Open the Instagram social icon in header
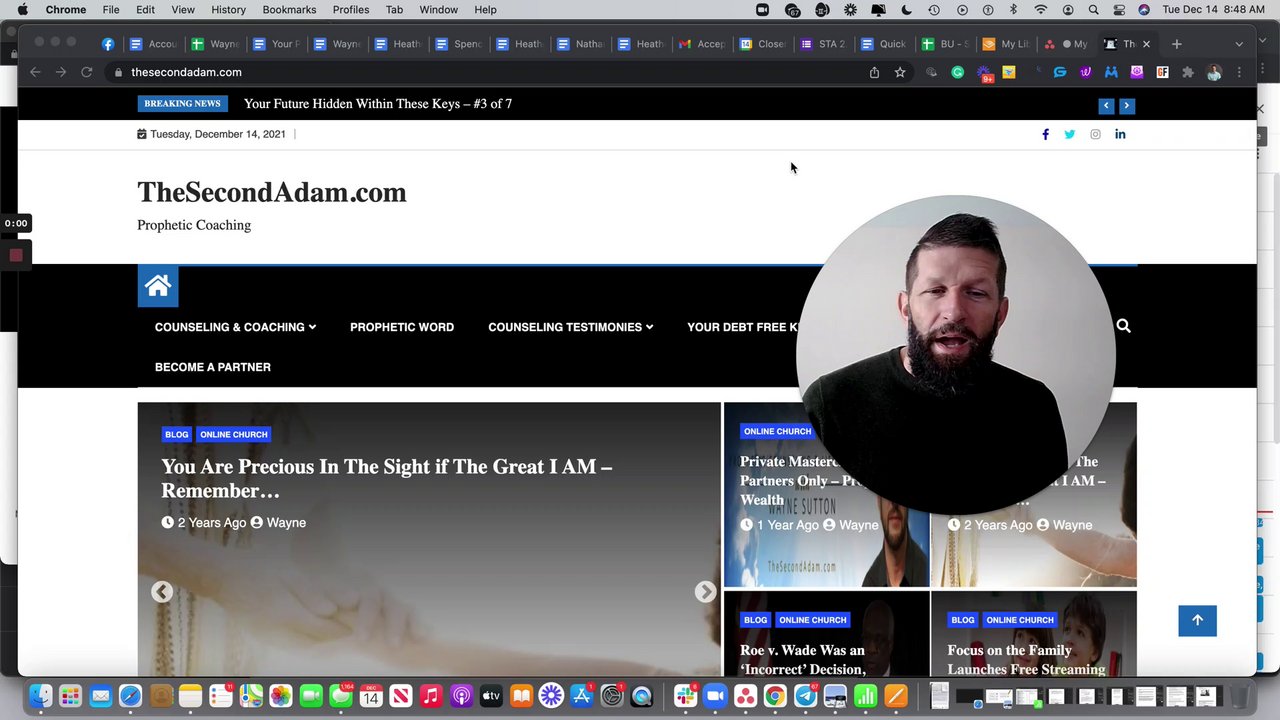This screenshot has height=720, width=1280. pyautogui.click(x=1095, y=134)
